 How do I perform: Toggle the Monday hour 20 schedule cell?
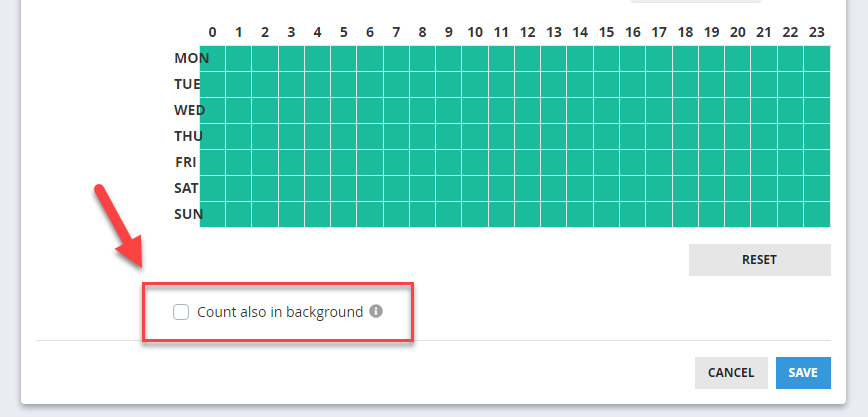(x=738, y=58)
